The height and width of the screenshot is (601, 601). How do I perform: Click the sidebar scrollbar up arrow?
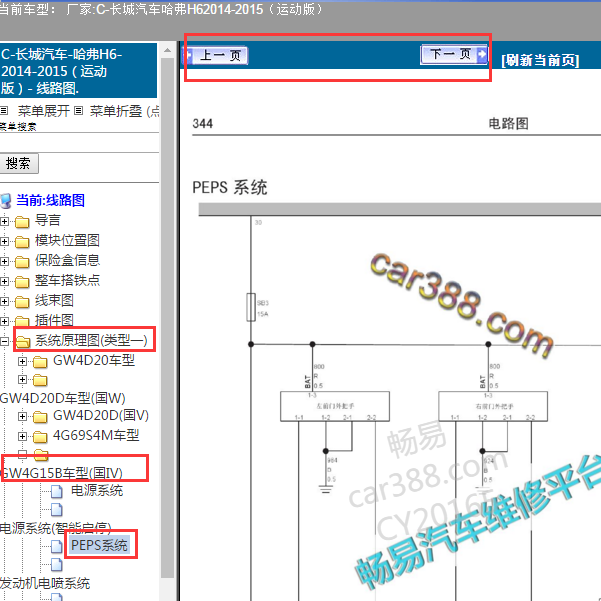(x=167, y=50)
